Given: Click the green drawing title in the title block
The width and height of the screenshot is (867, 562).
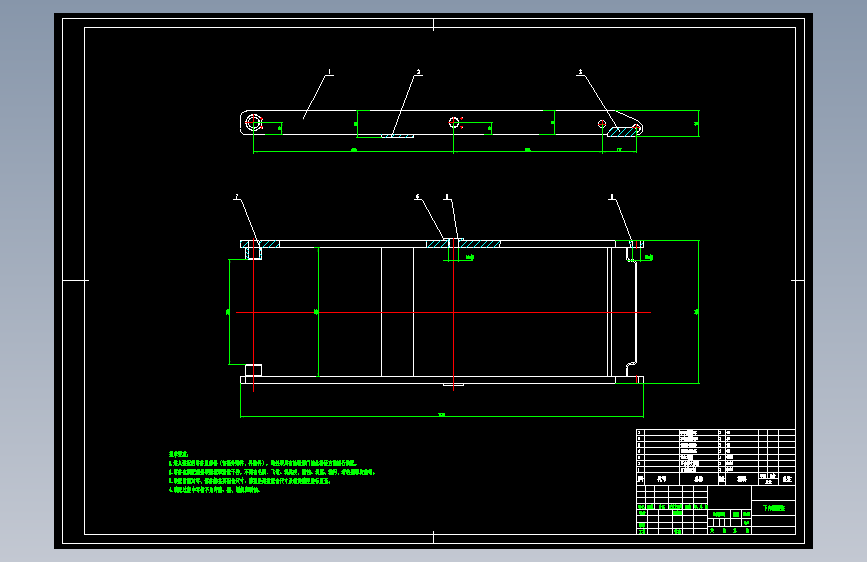Looking at the screenshot, I should click(774, 508).
